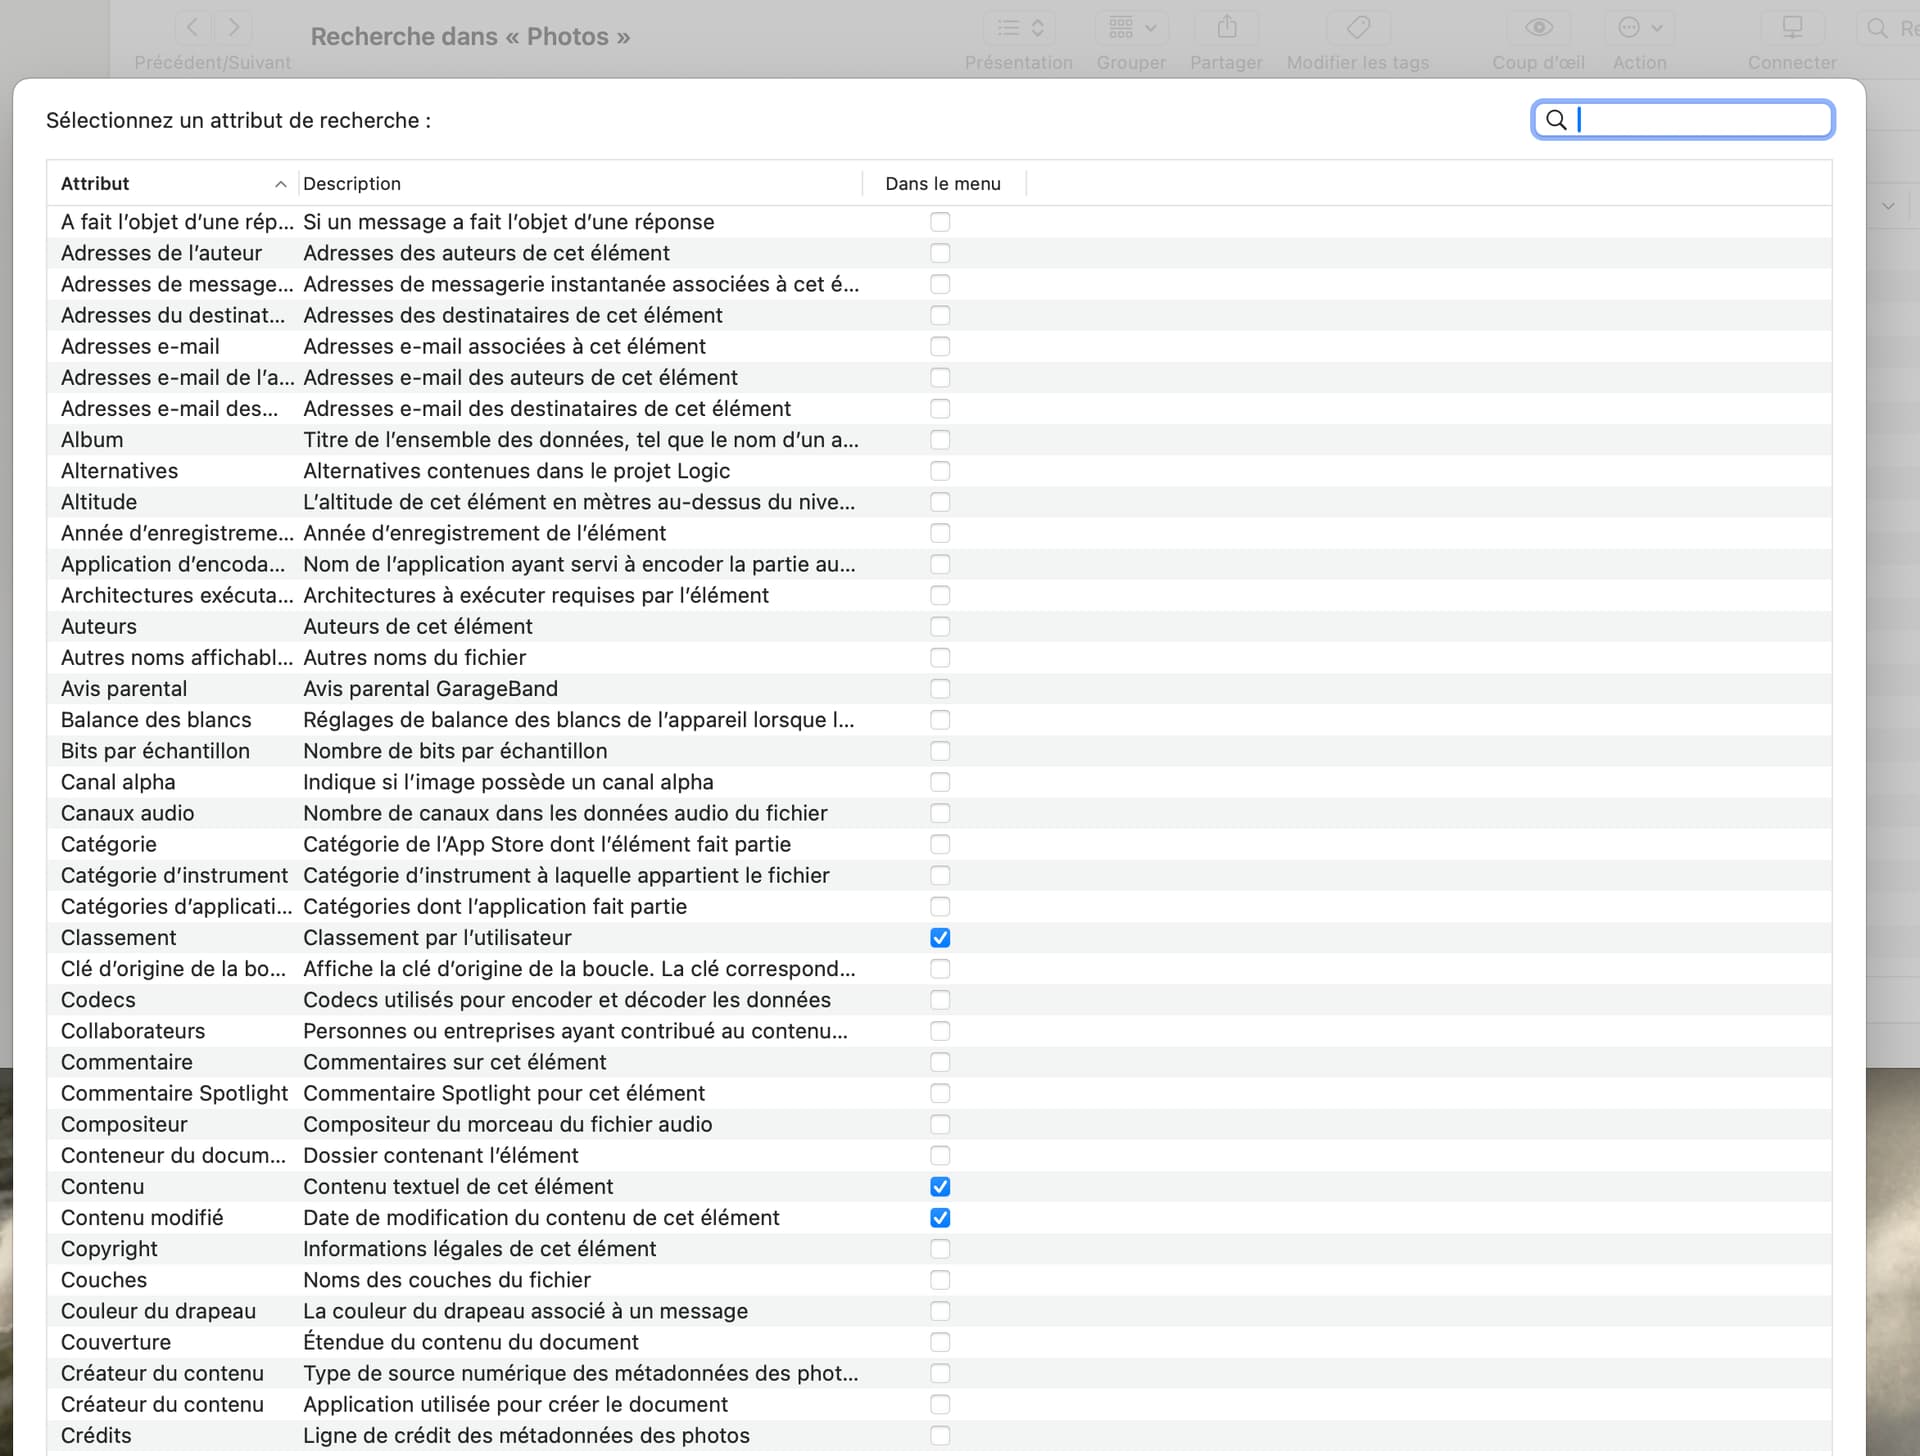Focus the attribute search input field
Viewport: 1920px width, 1456px height.
tap(1700, 120)
